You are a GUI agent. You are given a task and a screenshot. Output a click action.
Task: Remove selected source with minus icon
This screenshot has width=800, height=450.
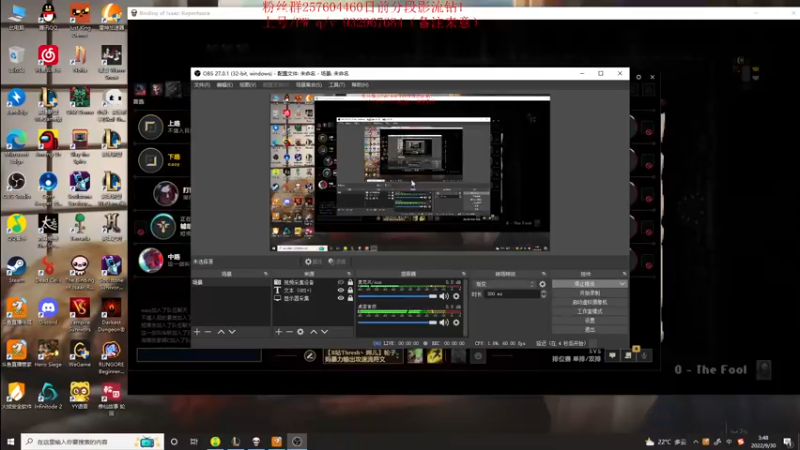[x=289, y=332]
